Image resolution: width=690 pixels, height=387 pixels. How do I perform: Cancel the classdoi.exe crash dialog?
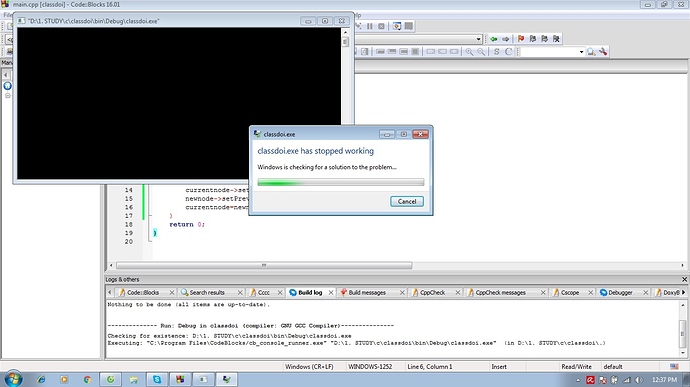coord(407,201)
